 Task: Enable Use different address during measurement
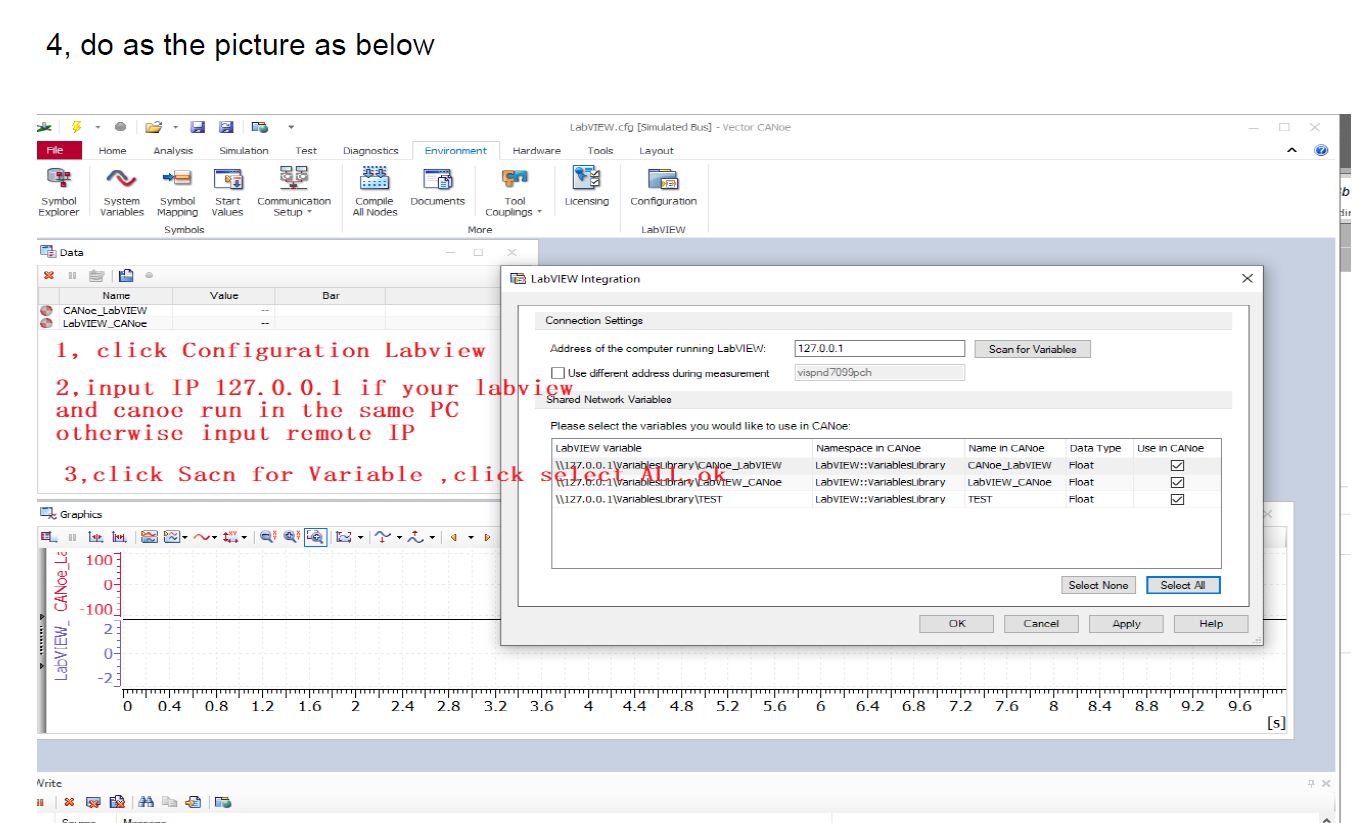558,373
